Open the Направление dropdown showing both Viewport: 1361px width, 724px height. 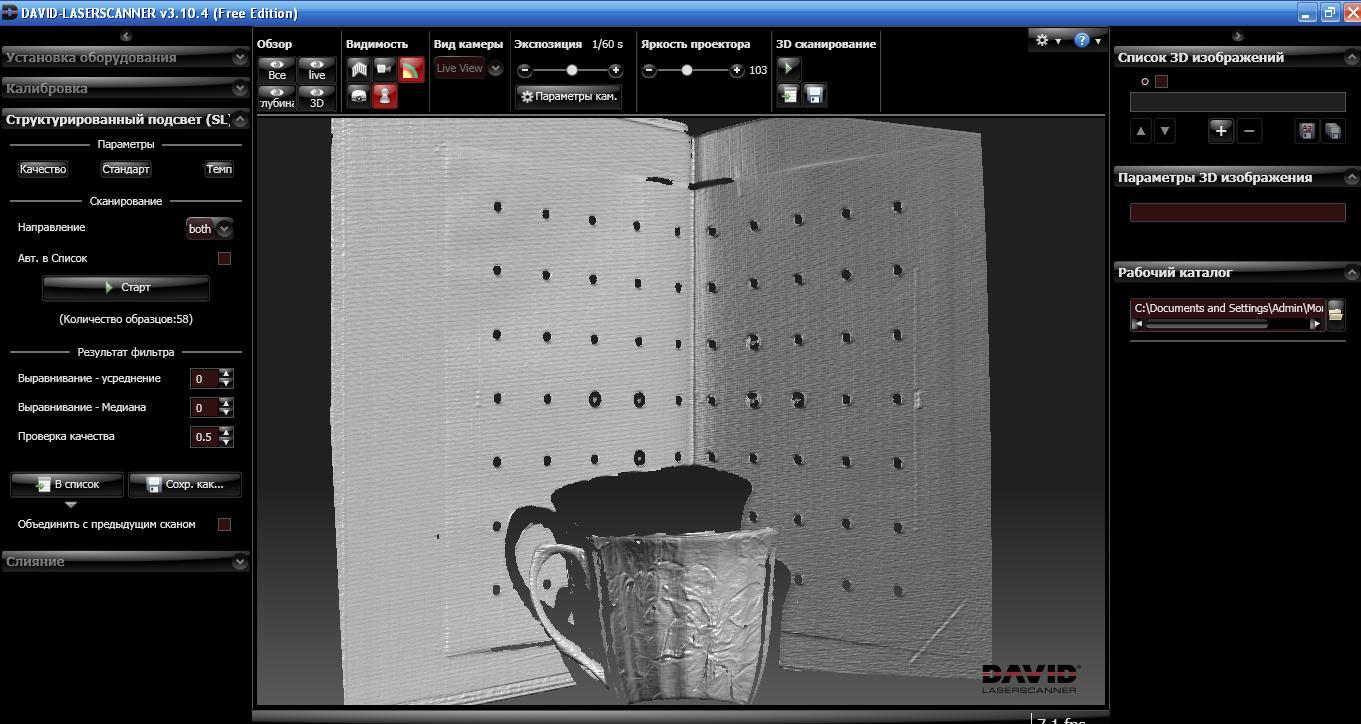tap(209, 229)
